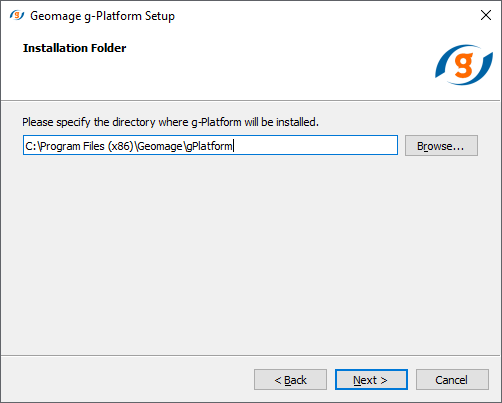
Task: Open the Browse... folder dialog
Action: [441, 145]
